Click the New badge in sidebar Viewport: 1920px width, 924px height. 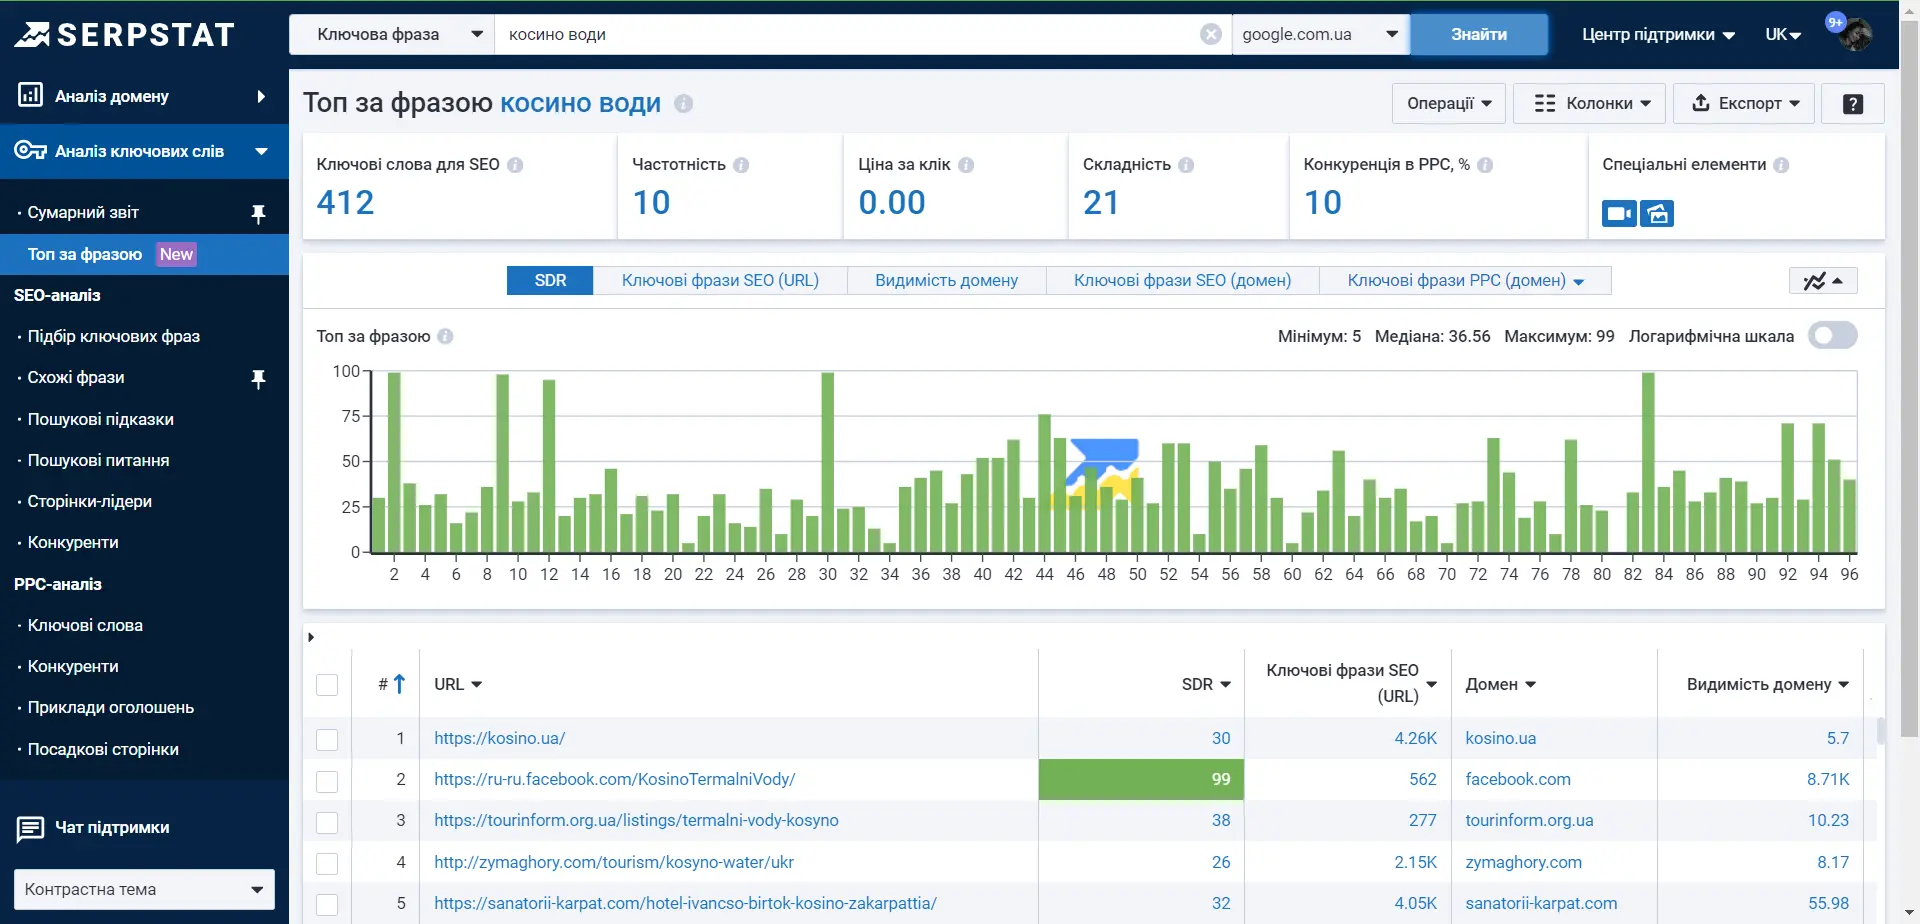pos(176,254)
